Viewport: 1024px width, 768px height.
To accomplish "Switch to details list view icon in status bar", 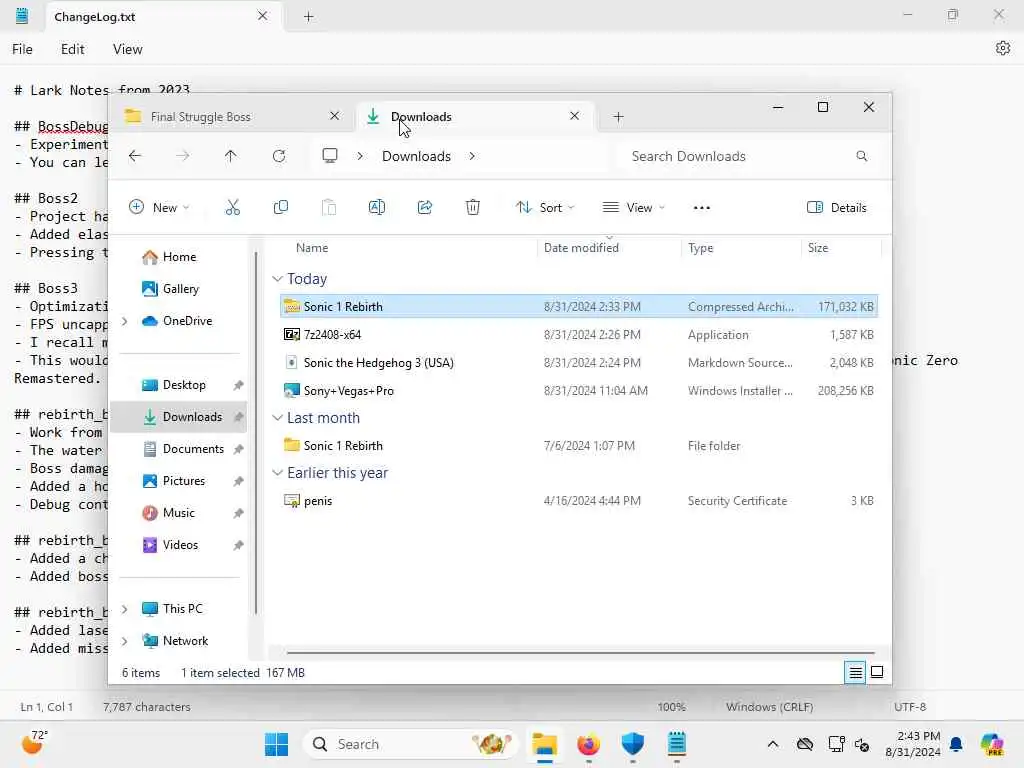I will pyautogui.click(x=855, y=672).
